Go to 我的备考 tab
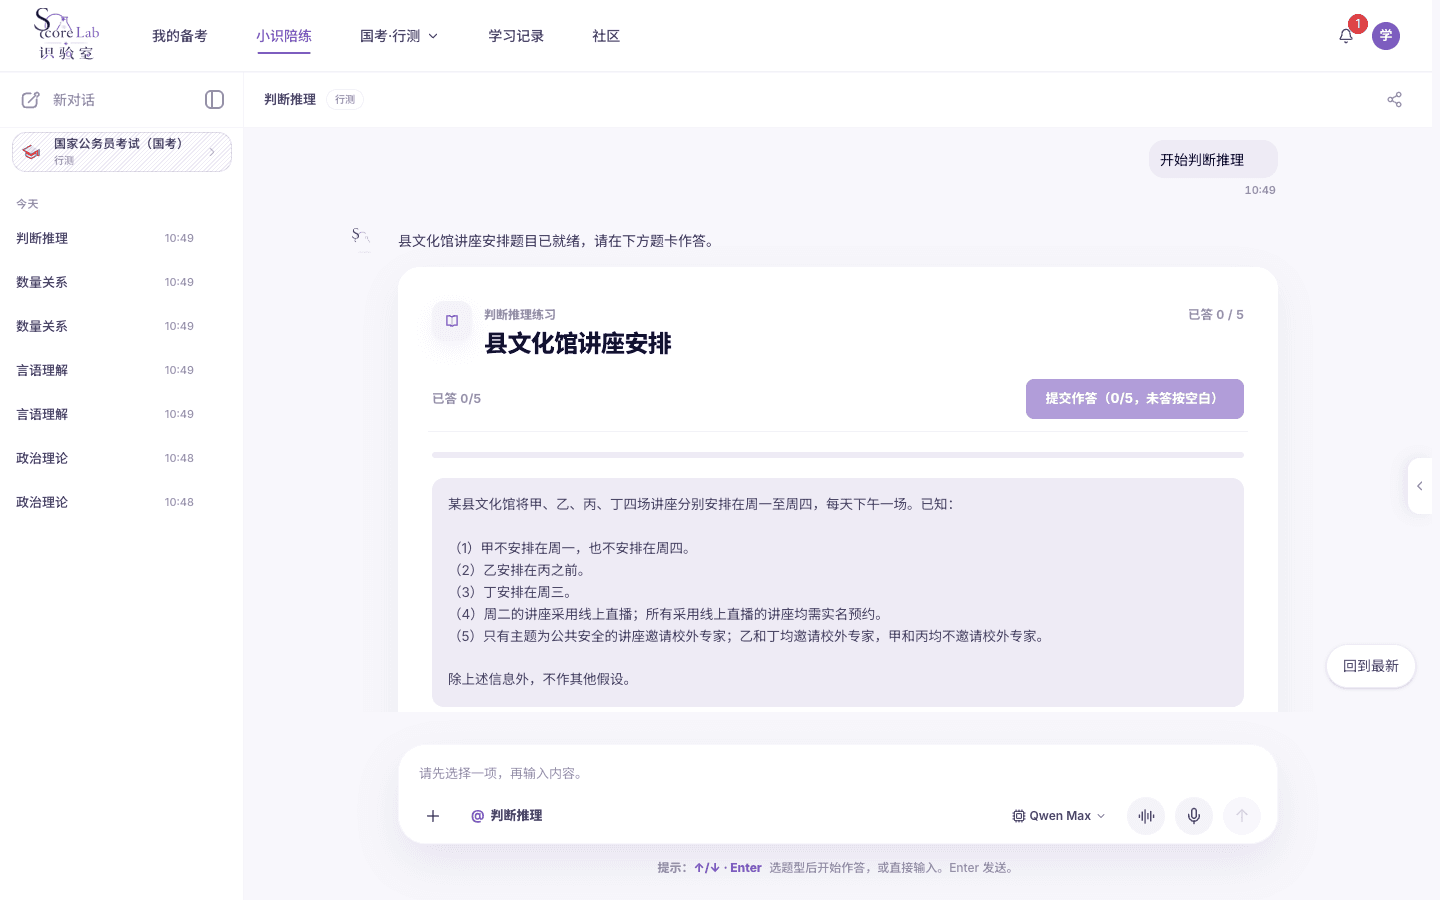The width and height of the screenshot is (1440, 900). click(180, 36)
